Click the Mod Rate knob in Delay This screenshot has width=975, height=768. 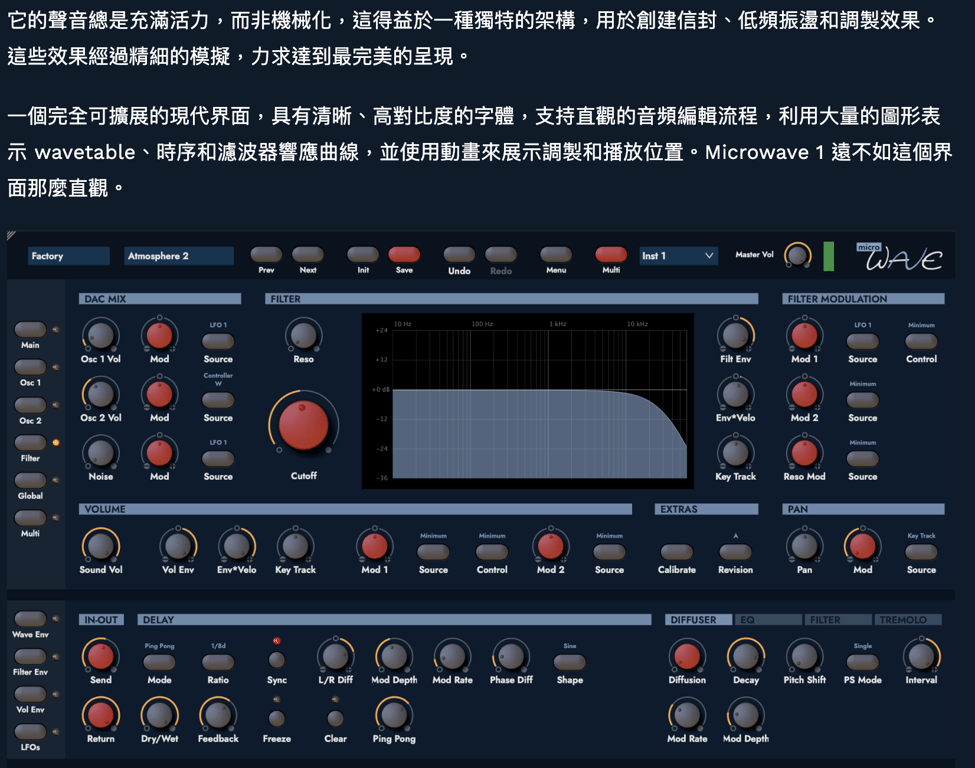(x=453, y=656)
